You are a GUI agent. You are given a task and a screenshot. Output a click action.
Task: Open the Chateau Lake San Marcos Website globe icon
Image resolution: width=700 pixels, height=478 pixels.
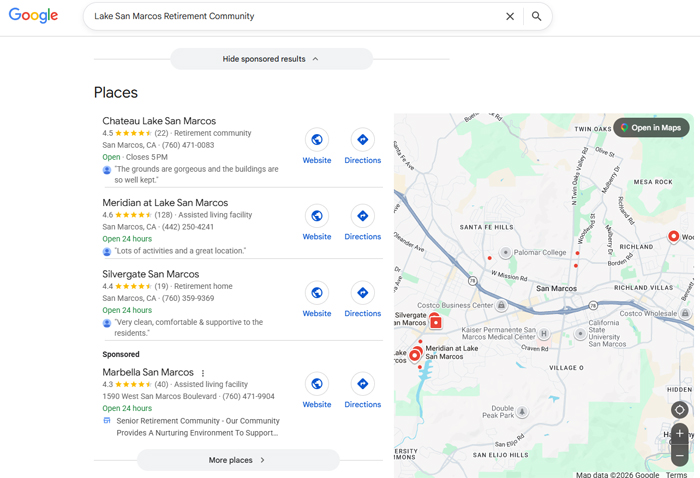317,140
